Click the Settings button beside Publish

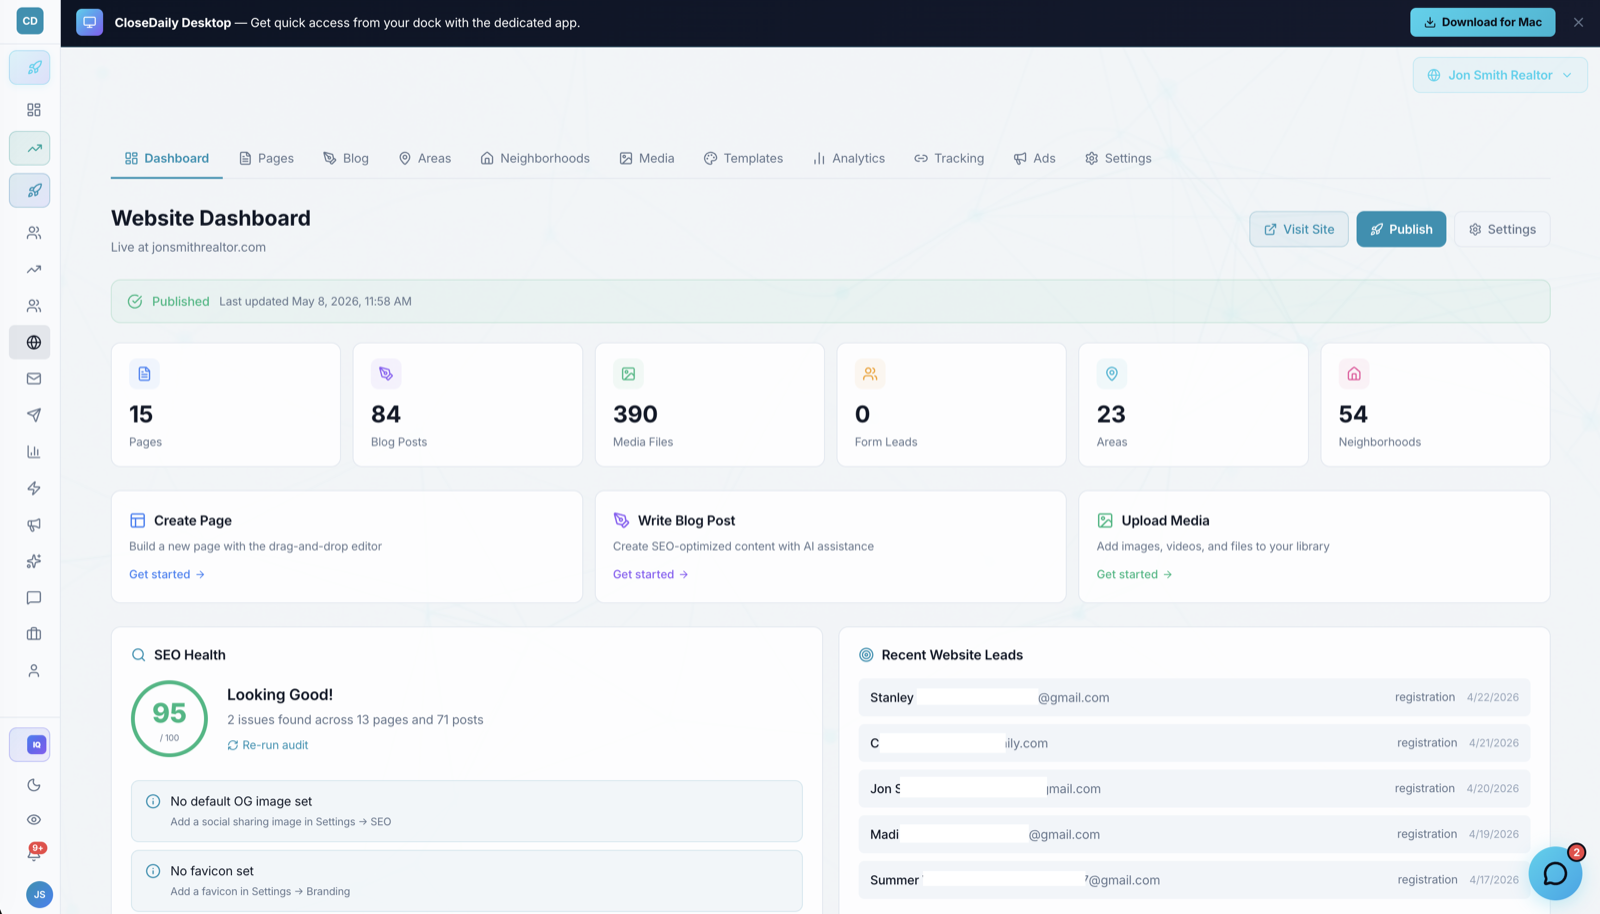[x=1502, y=229]
